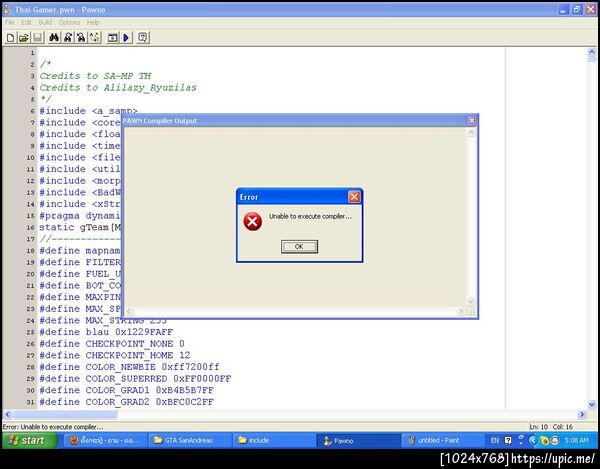Image resolution: width=600 pixels, height=469 pixels.
Task: Click the 5:08 AM system clock
Action: 576,440
